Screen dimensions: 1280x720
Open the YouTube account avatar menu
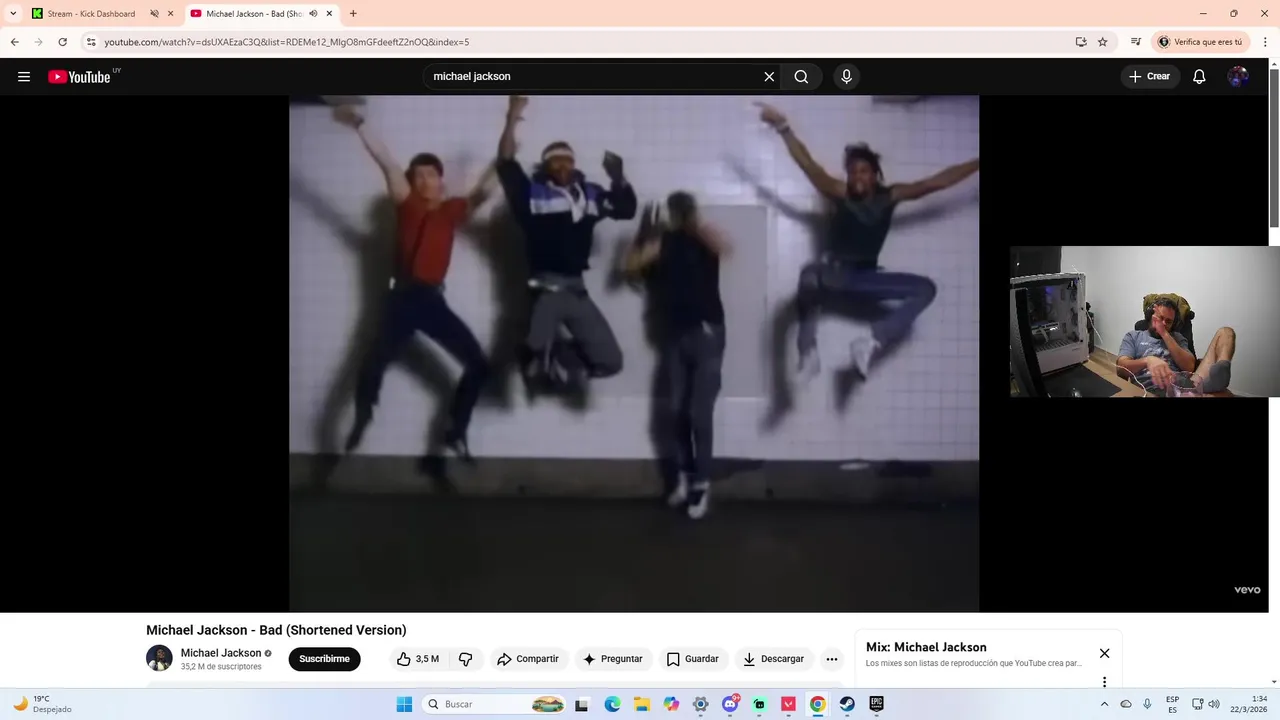click(x=1238, y=77)
